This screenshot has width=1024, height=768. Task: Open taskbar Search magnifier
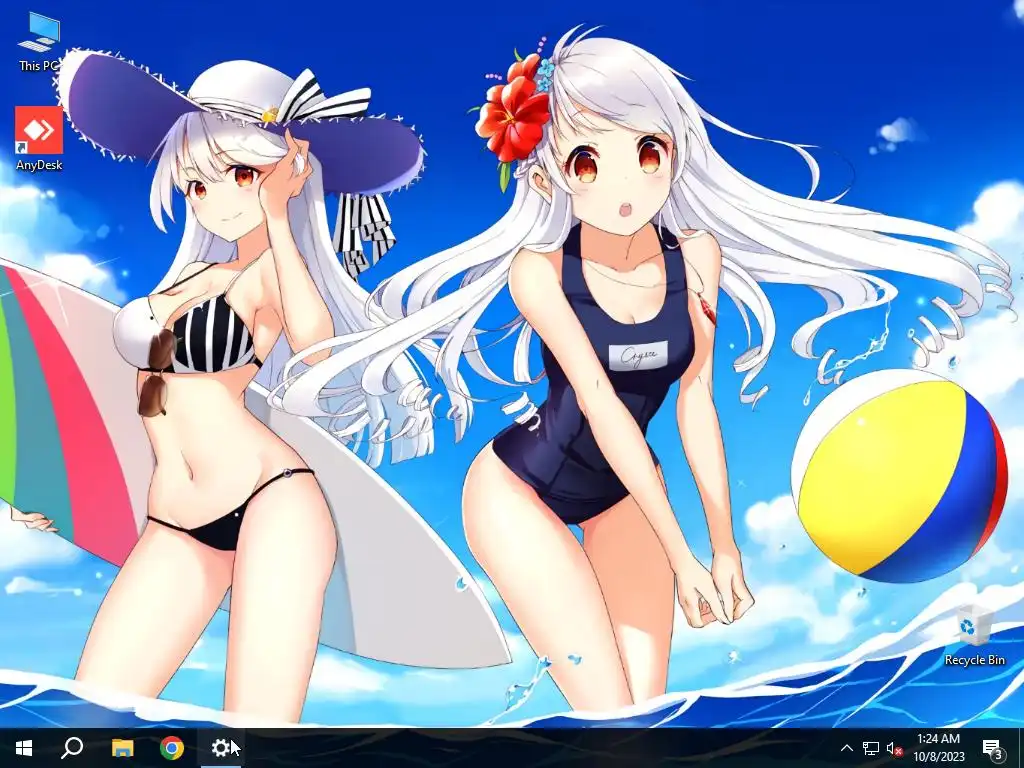point(72,748)
